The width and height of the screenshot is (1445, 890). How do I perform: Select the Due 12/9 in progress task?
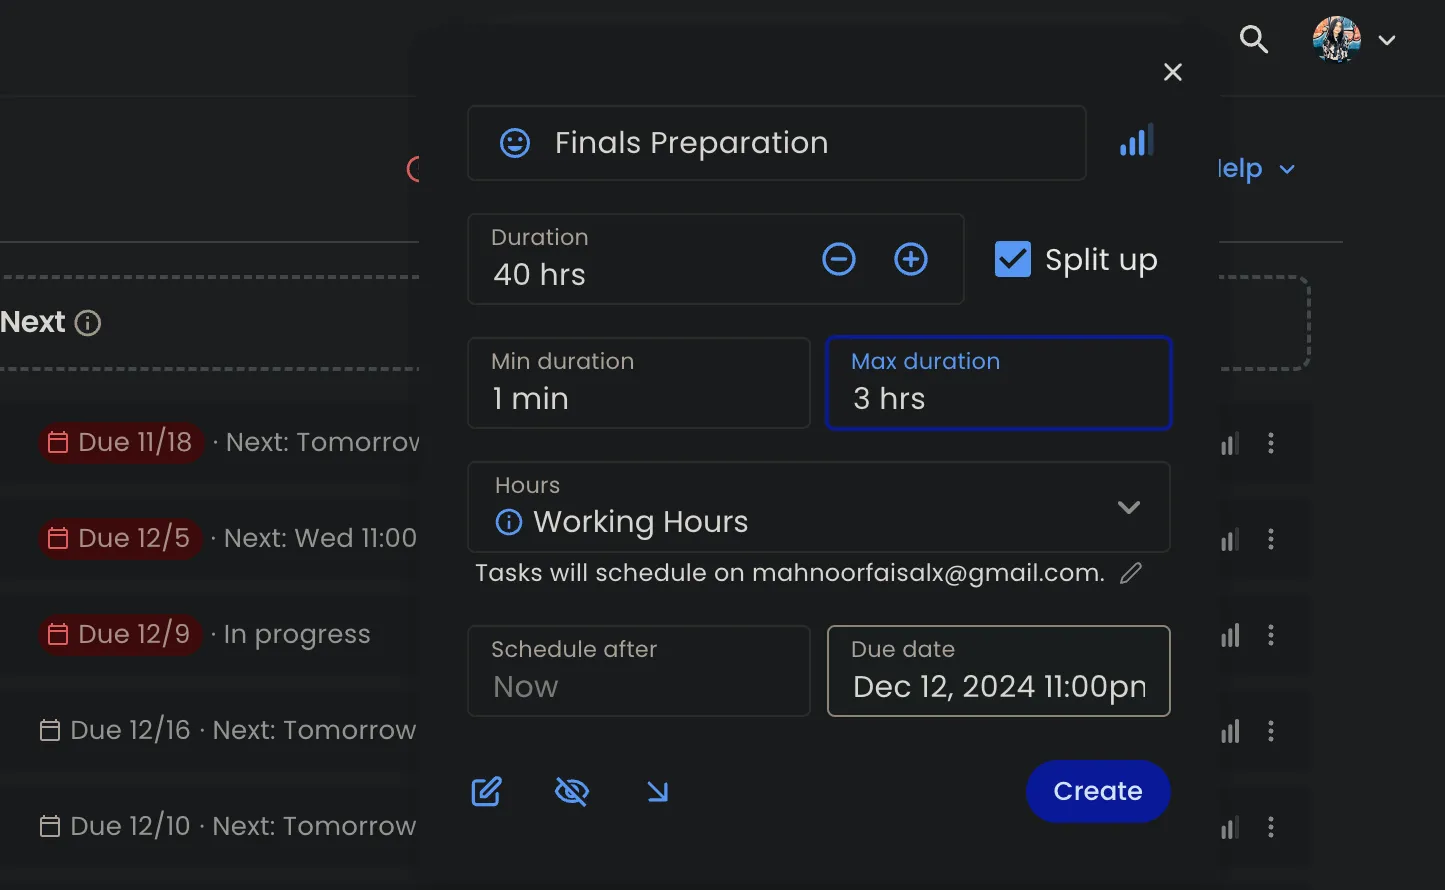pyautogui.click(x=205, y=634)
